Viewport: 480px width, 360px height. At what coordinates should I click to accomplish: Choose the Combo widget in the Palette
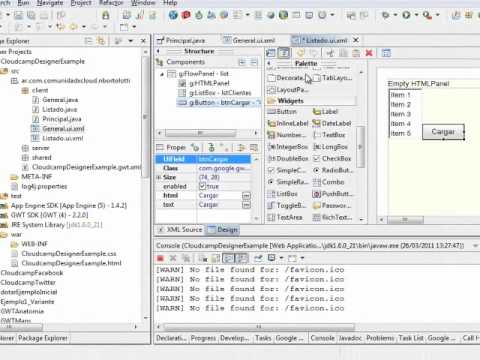[x=329, y=182]
